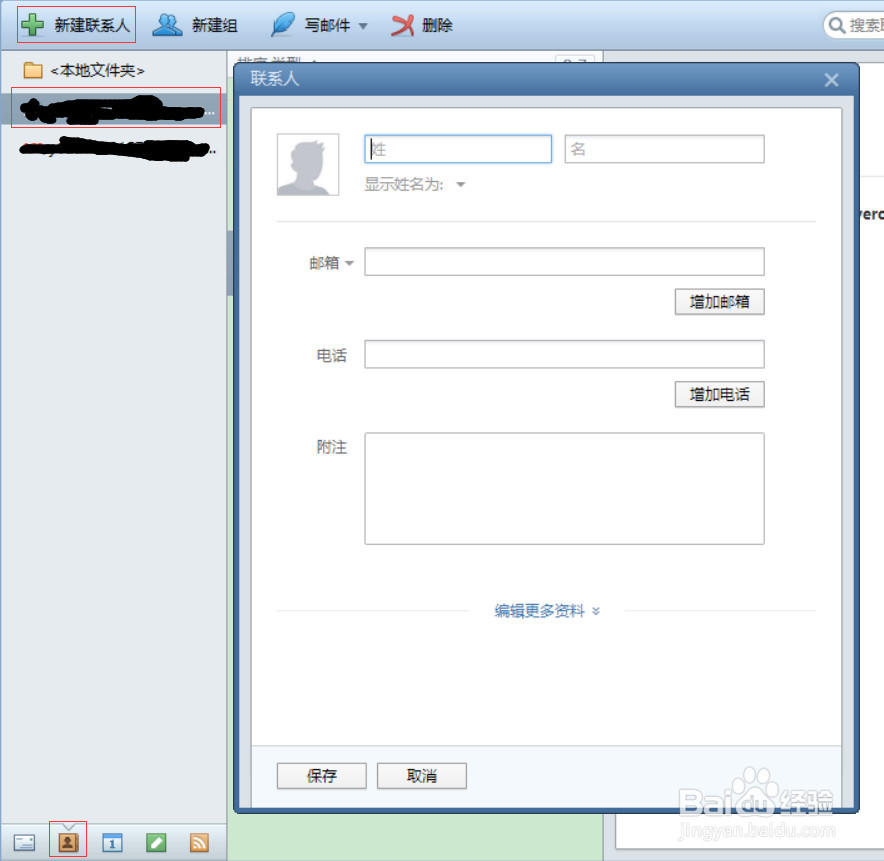The image size is (884, 861).
Task: Open the RSS feed view icon
Action: (198, 841)
